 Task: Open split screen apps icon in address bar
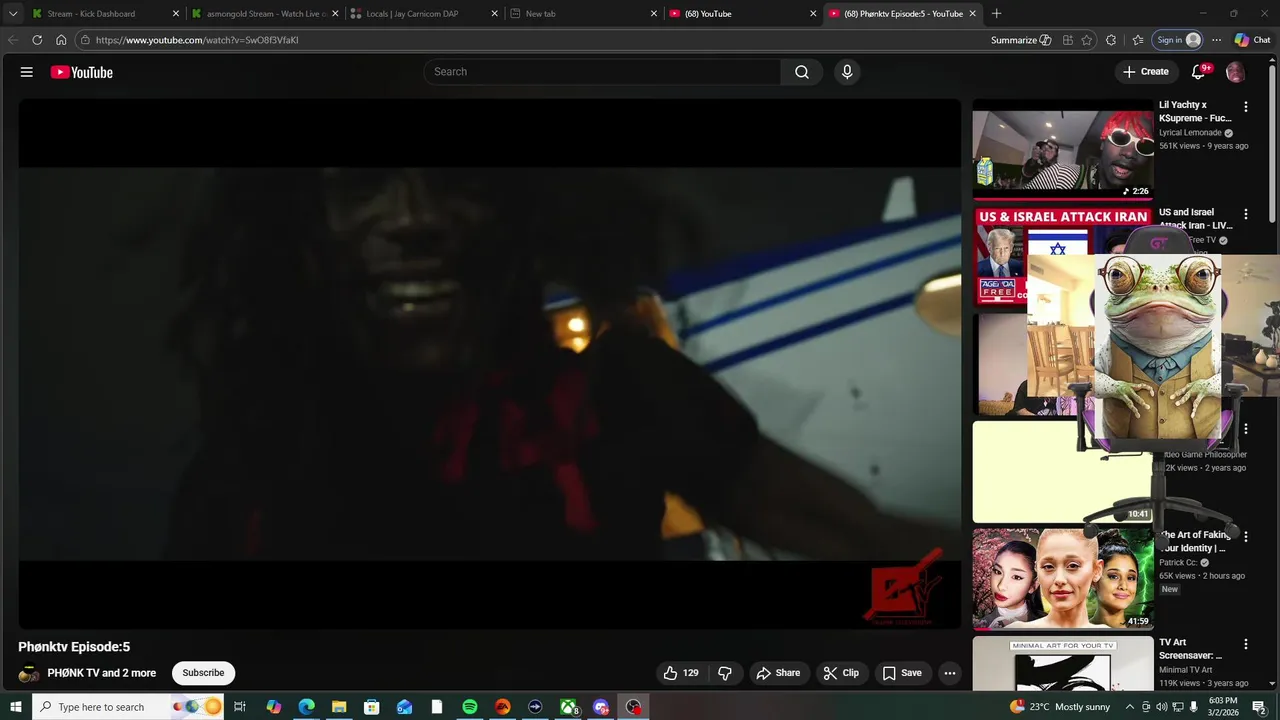coord(1068,40)
